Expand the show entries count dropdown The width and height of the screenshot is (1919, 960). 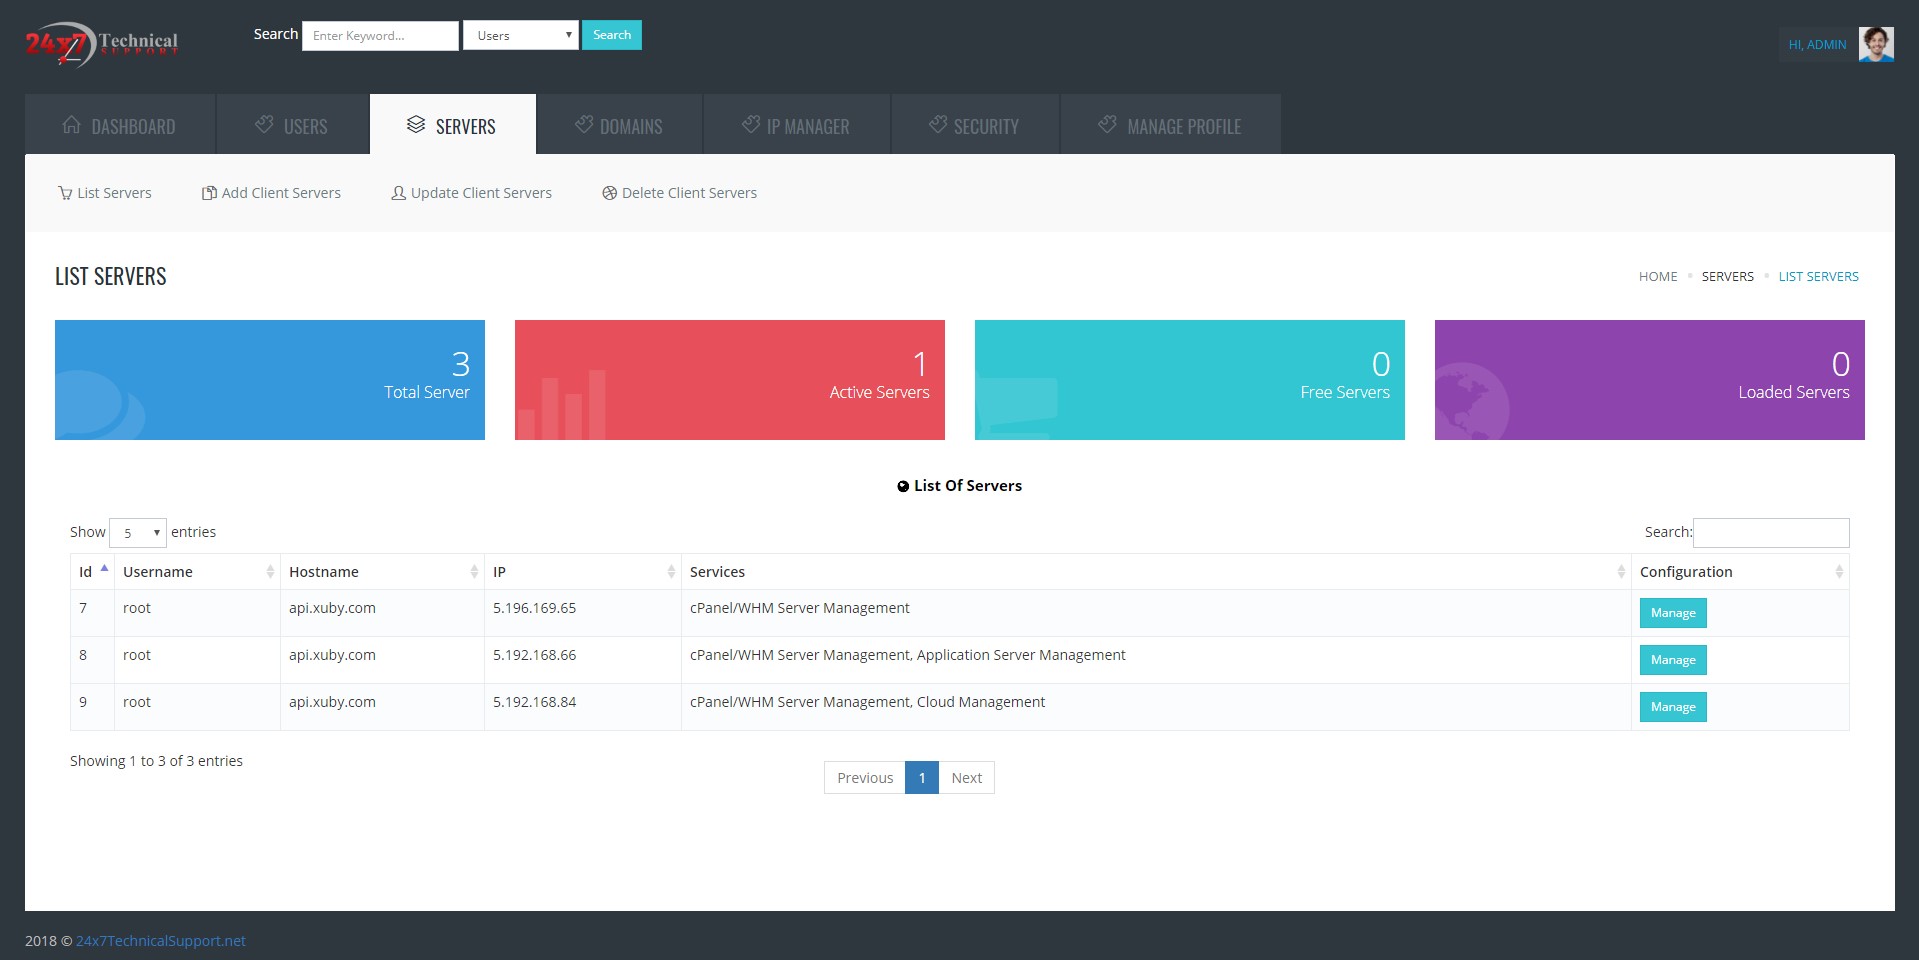click(138, 533)
